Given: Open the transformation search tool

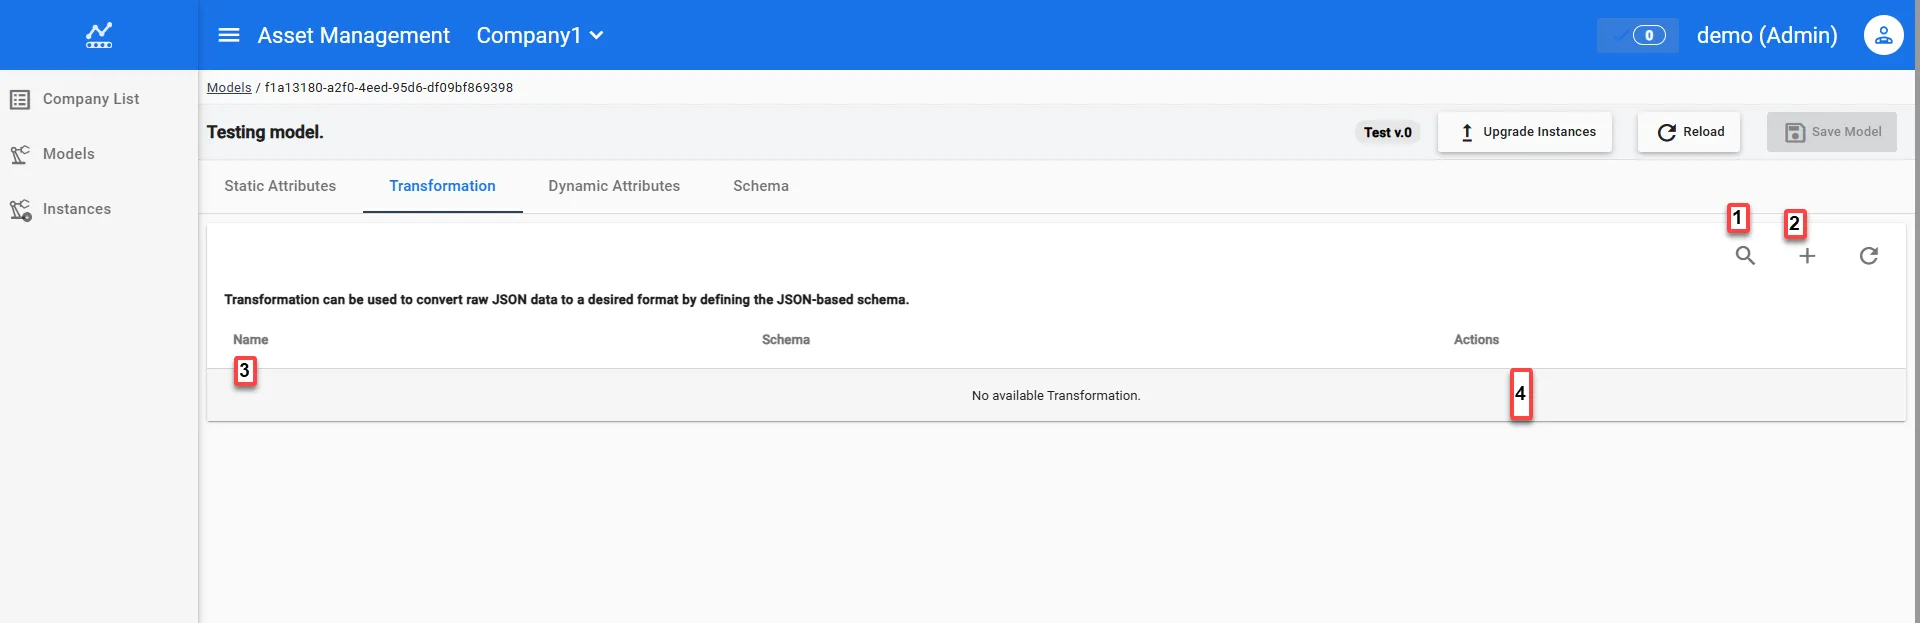Looking at the screenshot, I should [1745, 256].
